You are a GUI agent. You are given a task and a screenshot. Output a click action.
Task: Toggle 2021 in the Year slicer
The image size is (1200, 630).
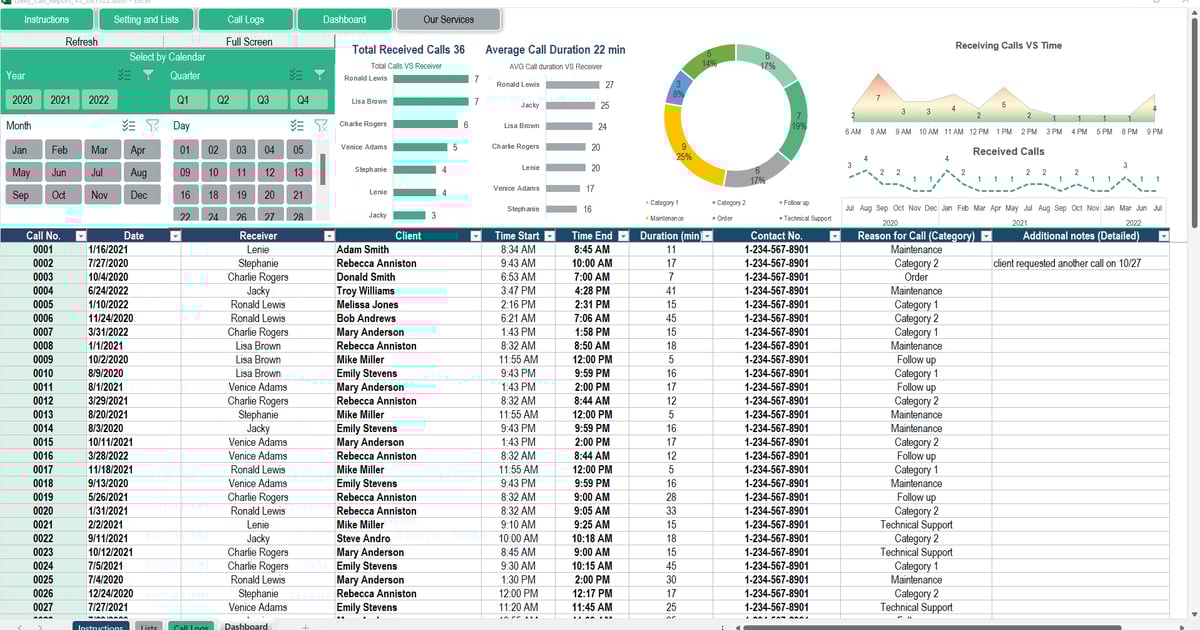[x=59, y=100]
